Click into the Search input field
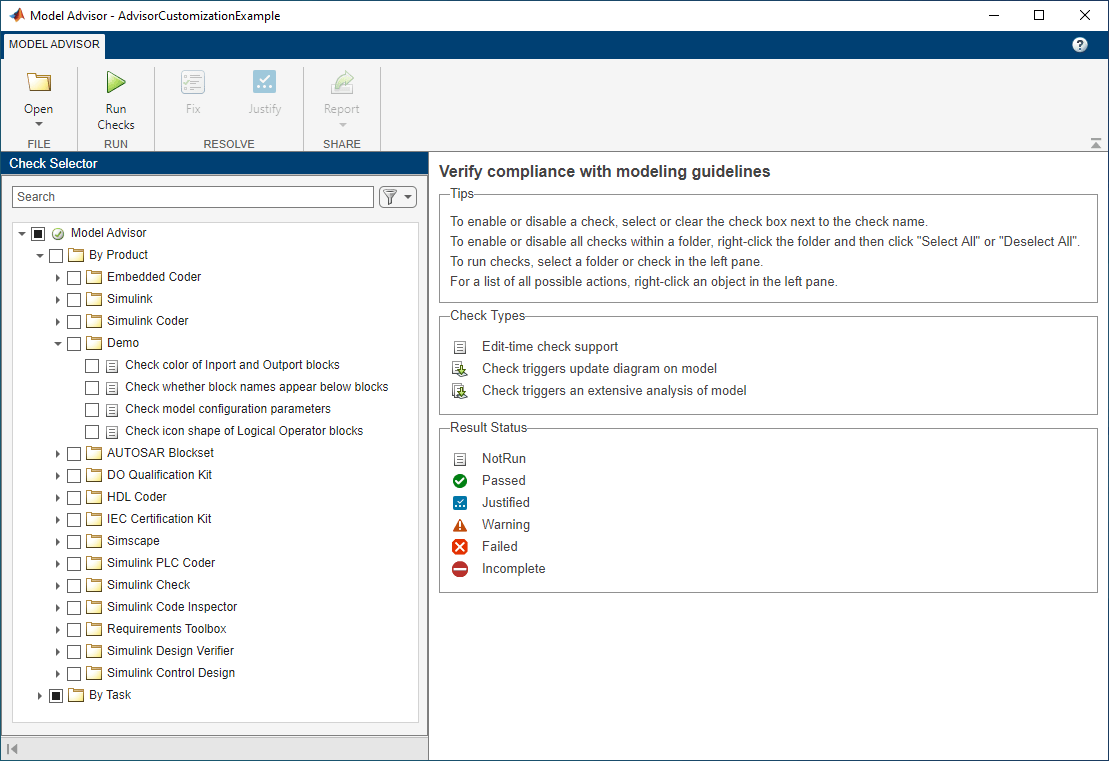Viewport: 1109px width, 761px height. 194,197
